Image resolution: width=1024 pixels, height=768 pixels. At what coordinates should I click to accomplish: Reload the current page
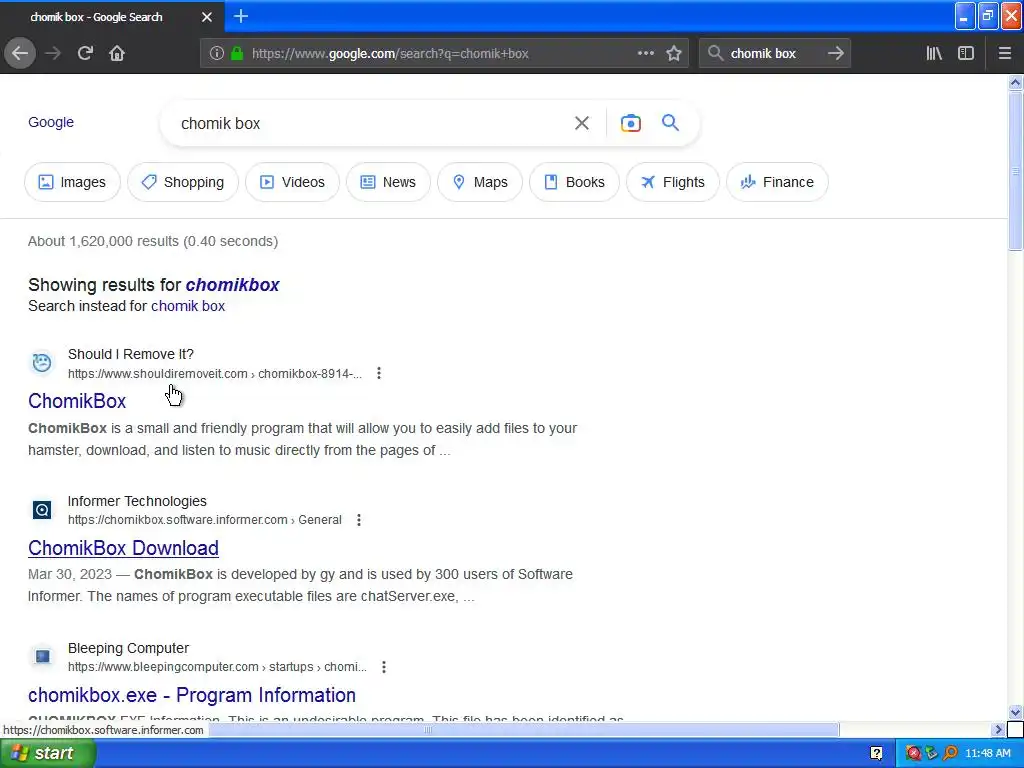coord(85,54)
